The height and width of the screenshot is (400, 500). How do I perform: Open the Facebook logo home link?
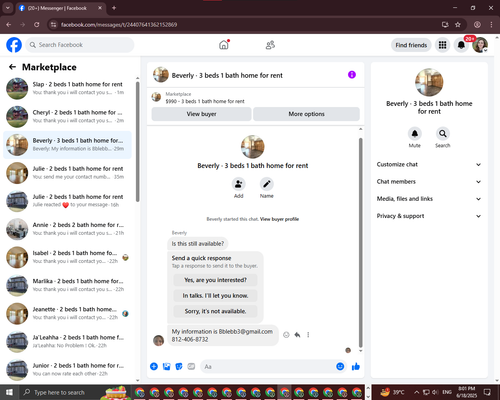(x=14, y=45)
